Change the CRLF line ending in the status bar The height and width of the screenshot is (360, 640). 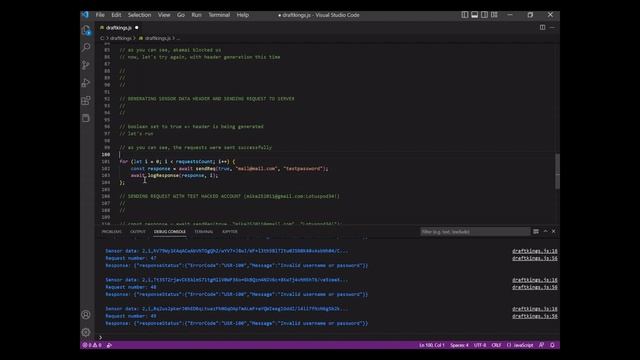click(496, 345)
